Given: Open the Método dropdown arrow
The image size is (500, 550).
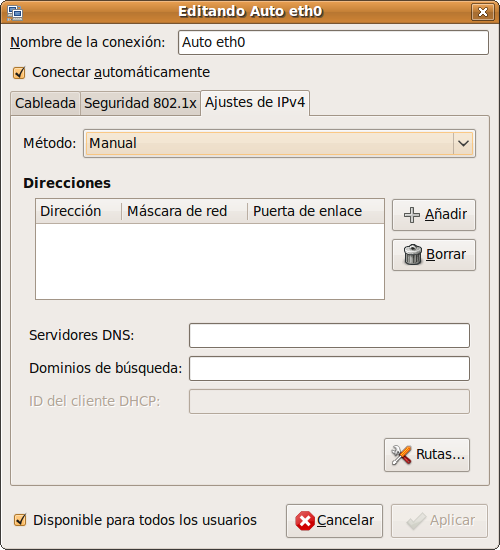Looking at the screenshot, I should [x=464, y=143].
